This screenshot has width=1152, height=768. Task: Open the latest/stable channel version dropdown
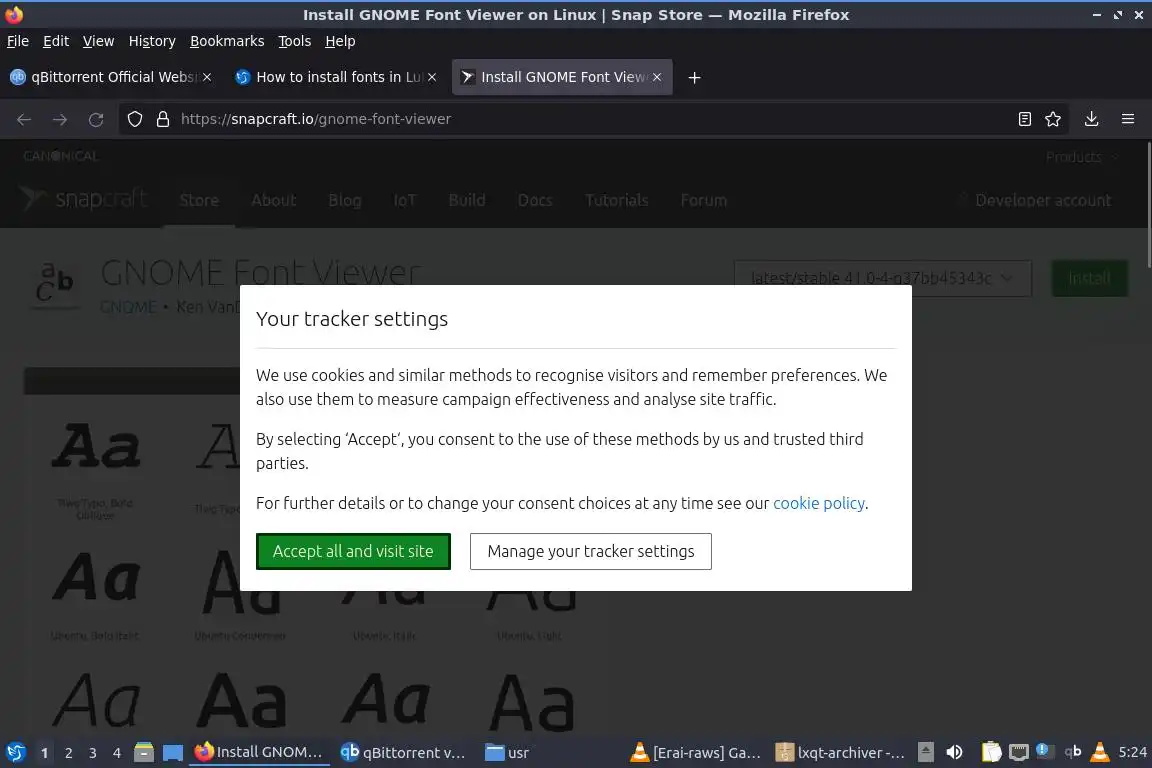pos(882,278)
